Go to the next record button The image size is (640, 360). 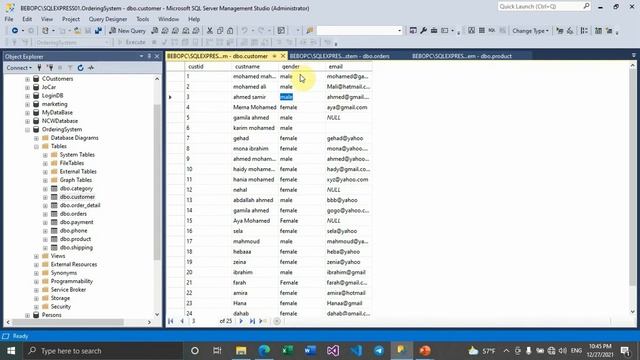(241, 321)
